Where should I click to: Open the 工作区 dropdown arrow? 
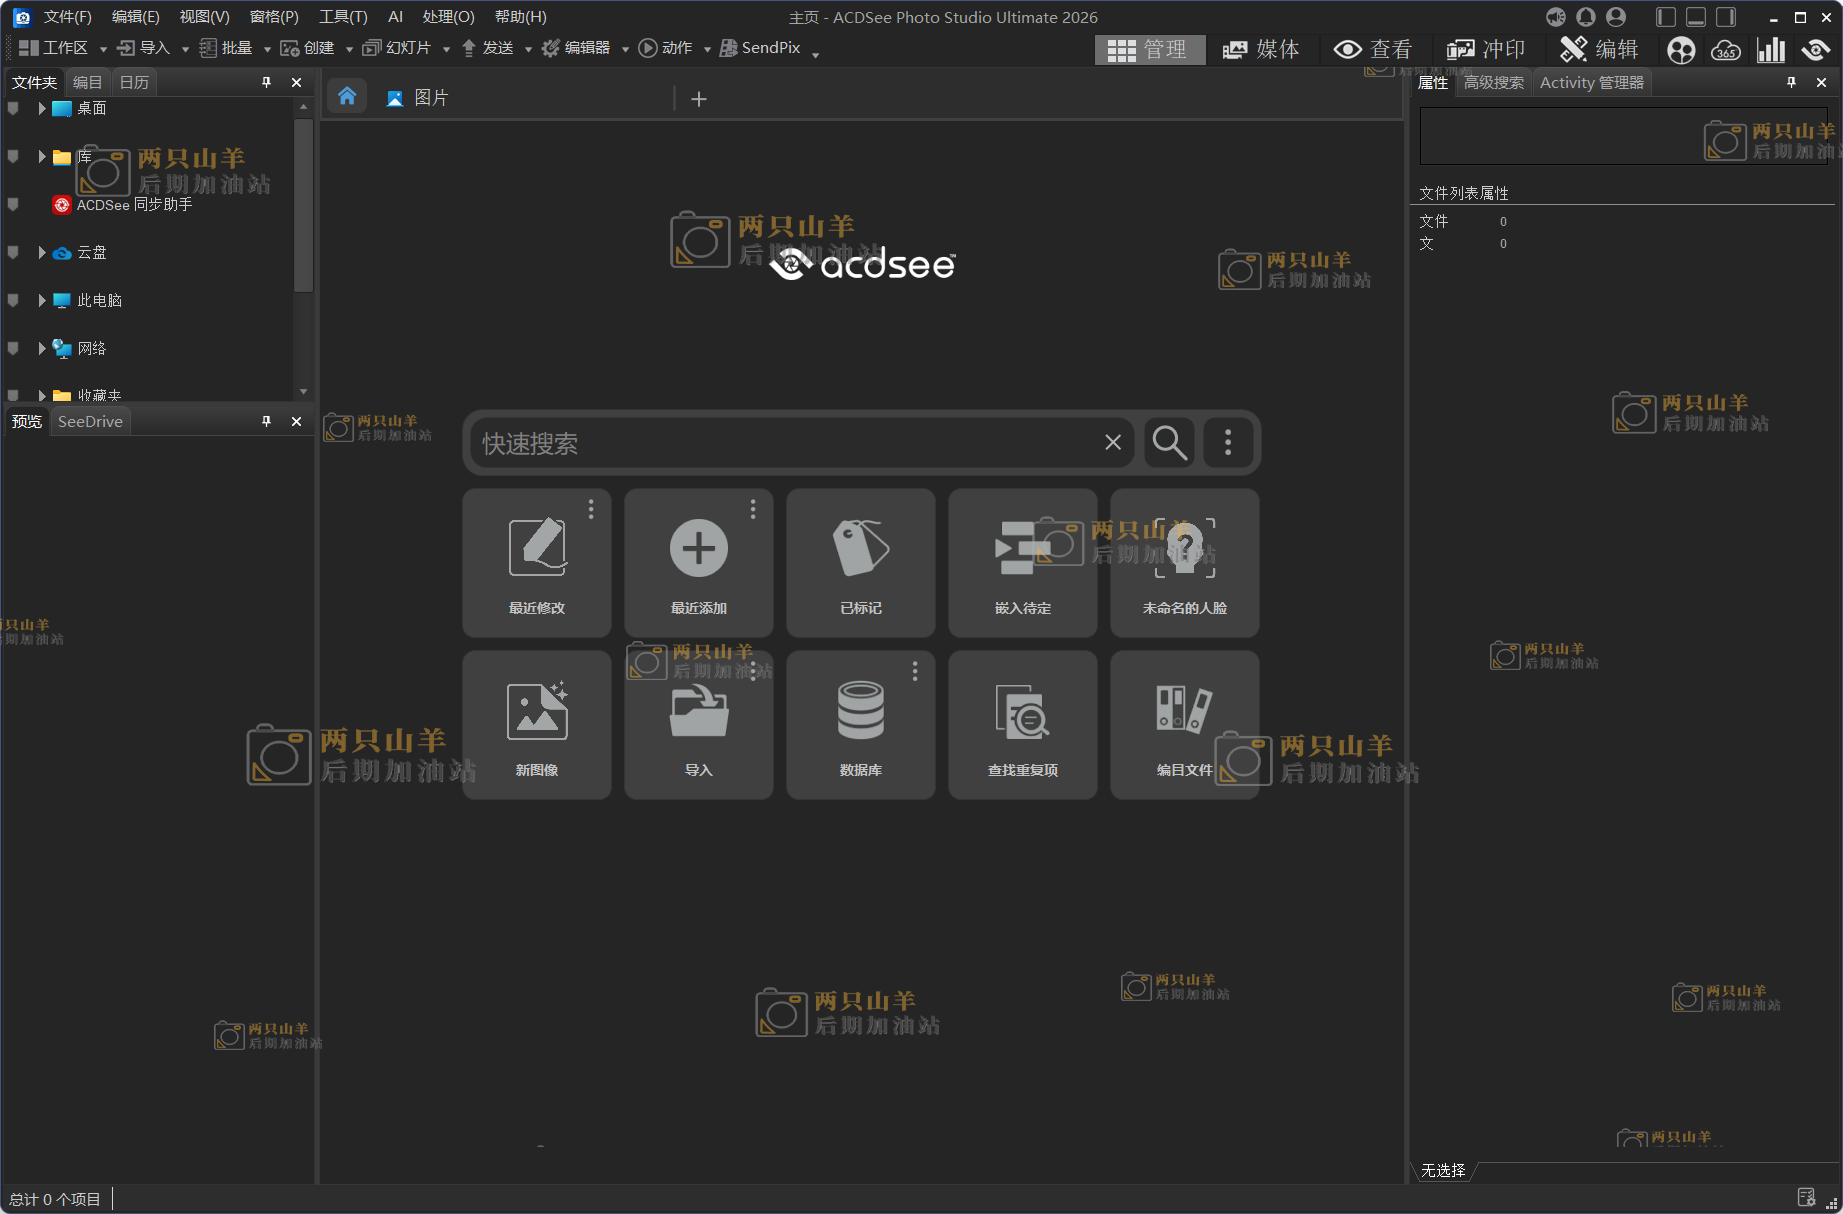[x=103, y=49]
